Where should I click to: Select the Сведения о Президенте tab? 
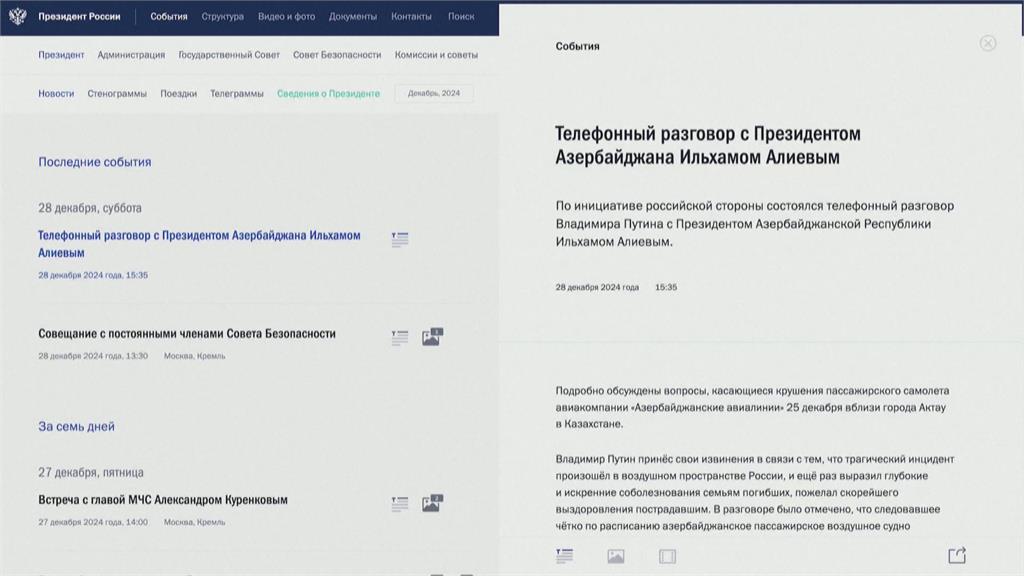[328, 93]
